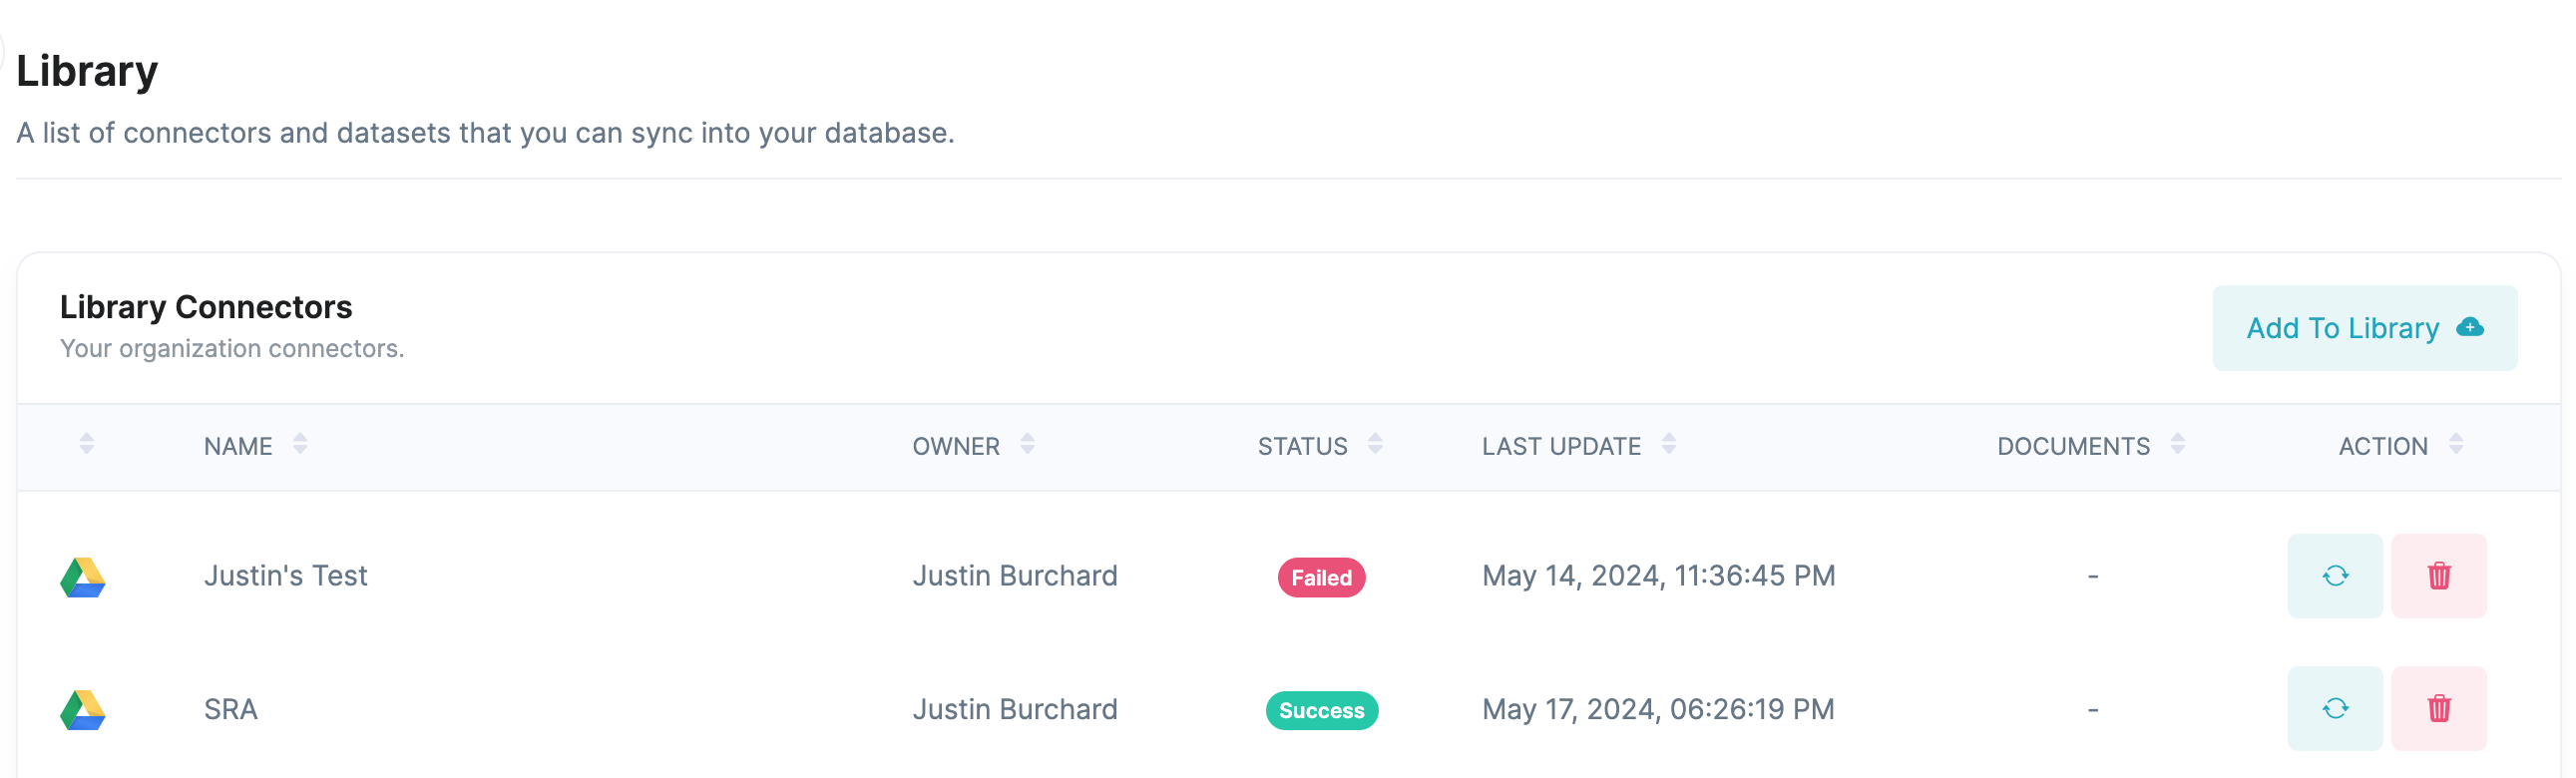Delete the Justin's Test connector

[x=2438, y=576]
